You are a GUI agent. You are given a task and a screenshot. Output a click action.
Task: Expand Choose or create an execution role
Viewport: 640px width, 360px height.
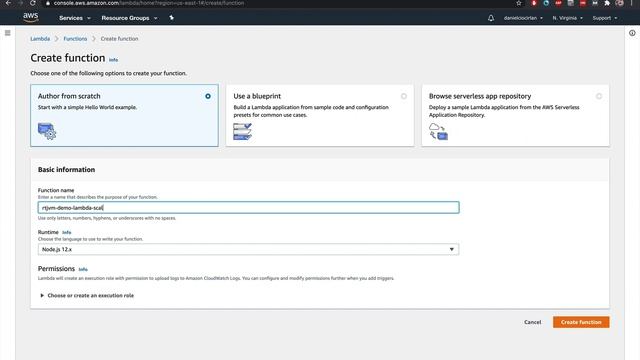tap(87, 296)
